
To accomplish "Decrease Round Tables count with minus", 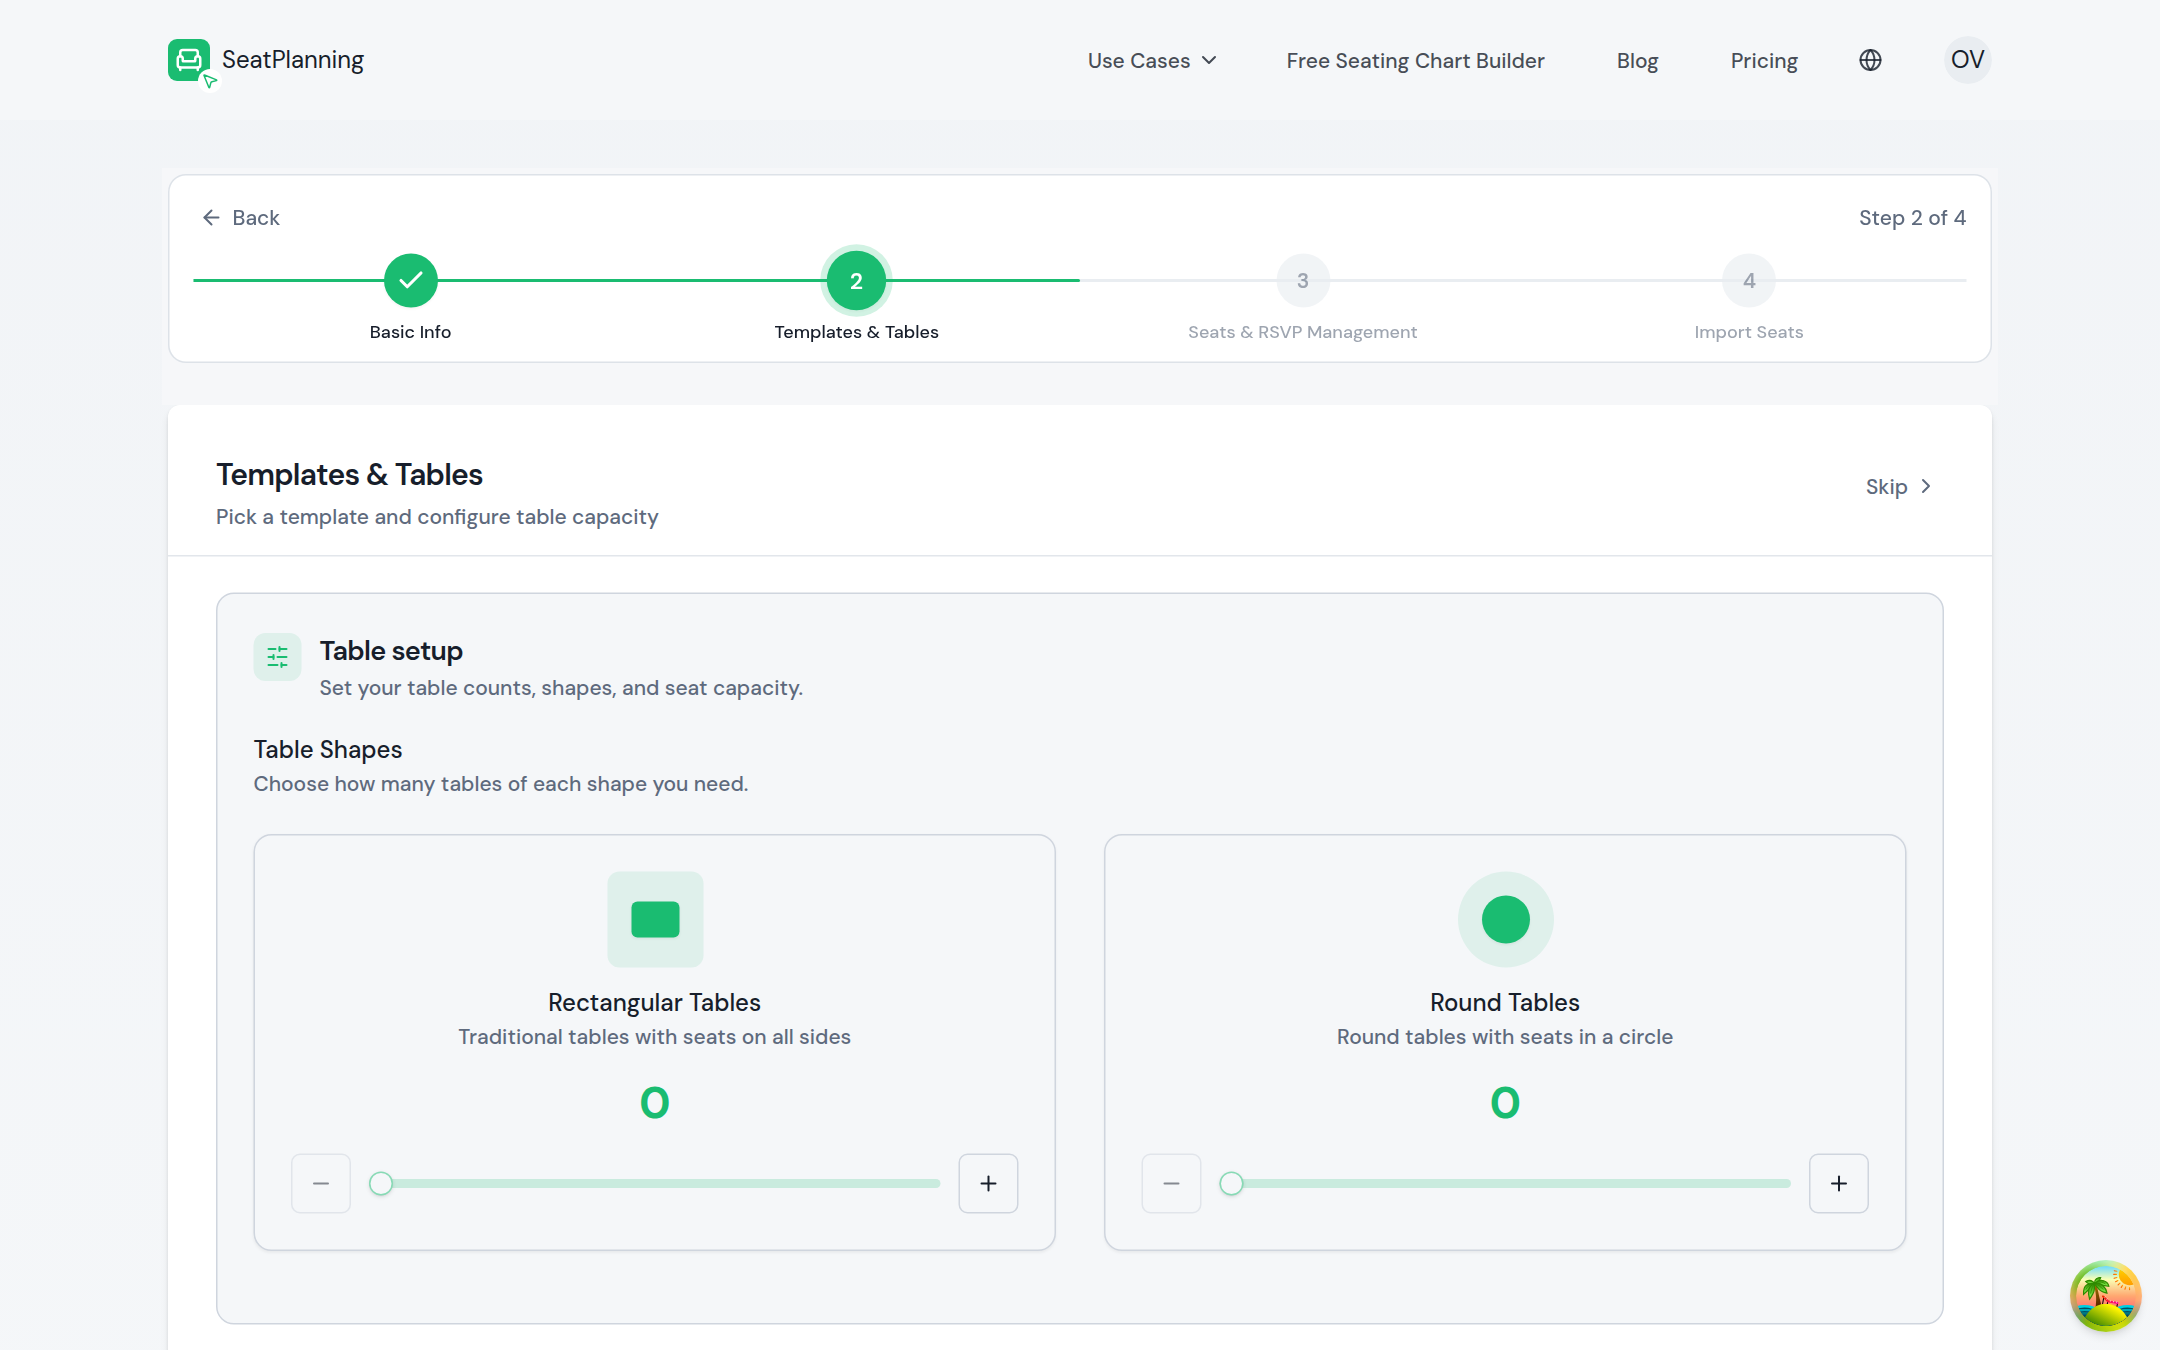I will point(1171,1183).
